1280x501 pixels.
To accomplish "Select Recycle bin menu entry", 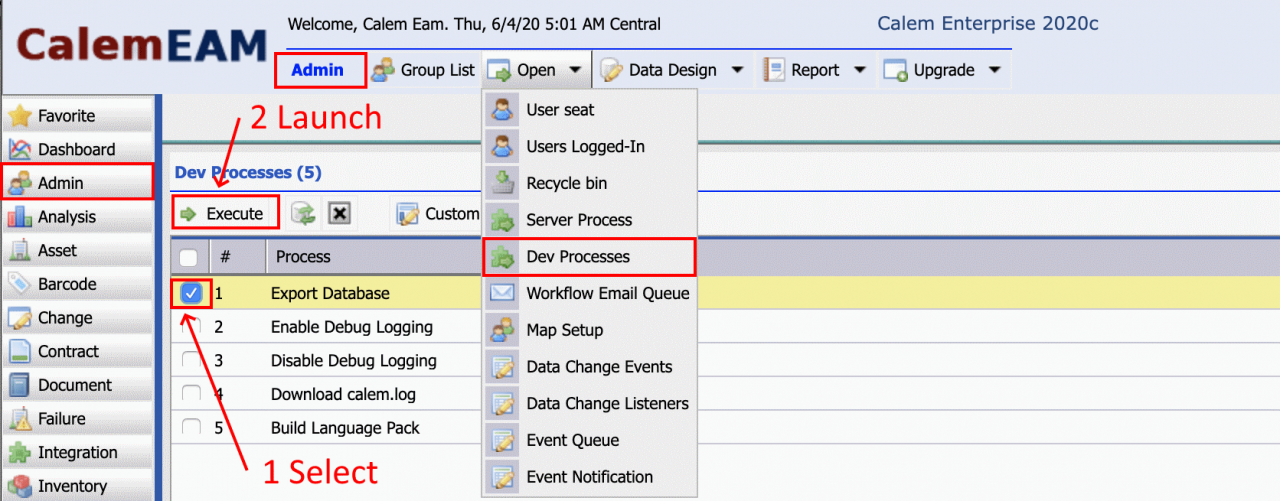I will (589, 183).
